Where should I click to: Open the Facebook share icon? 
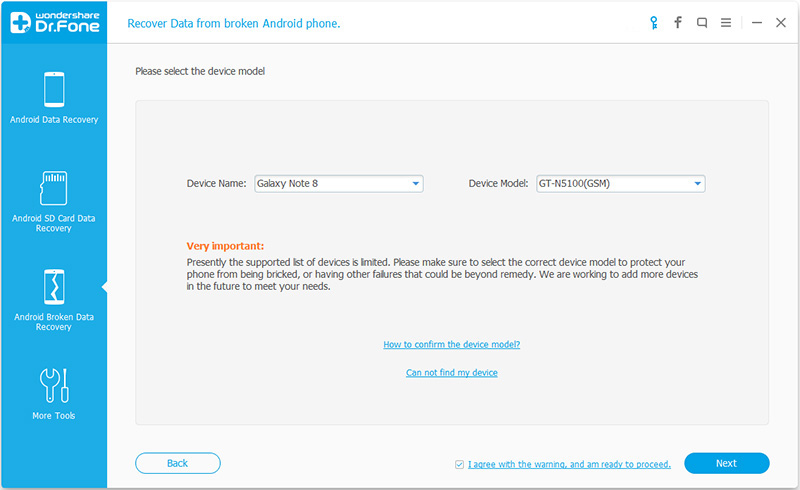pyautogui.click(x=678, y=22)
